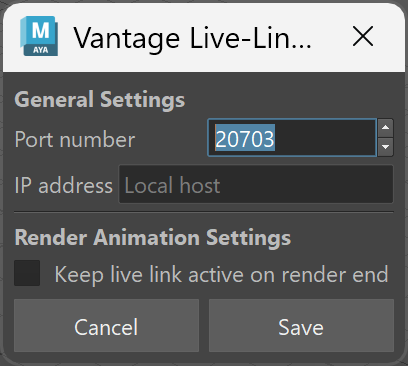The image size is (408, 366).
Task: Click the IP address label
Action: point(64,185)
